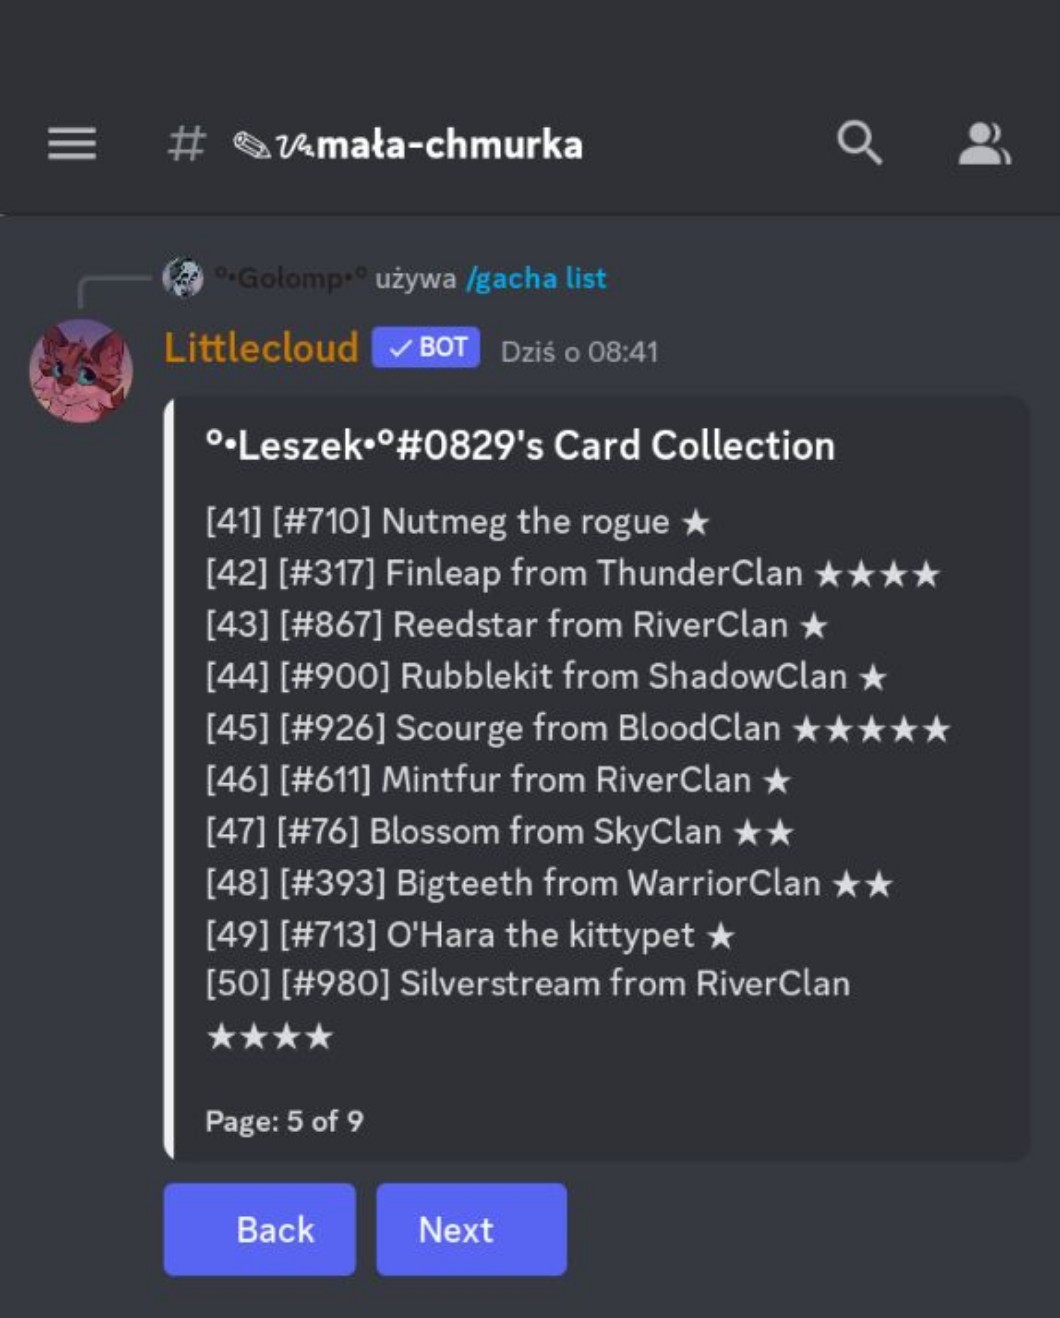
Task: Click the hash channel symbol
Action: pos(186,144)
